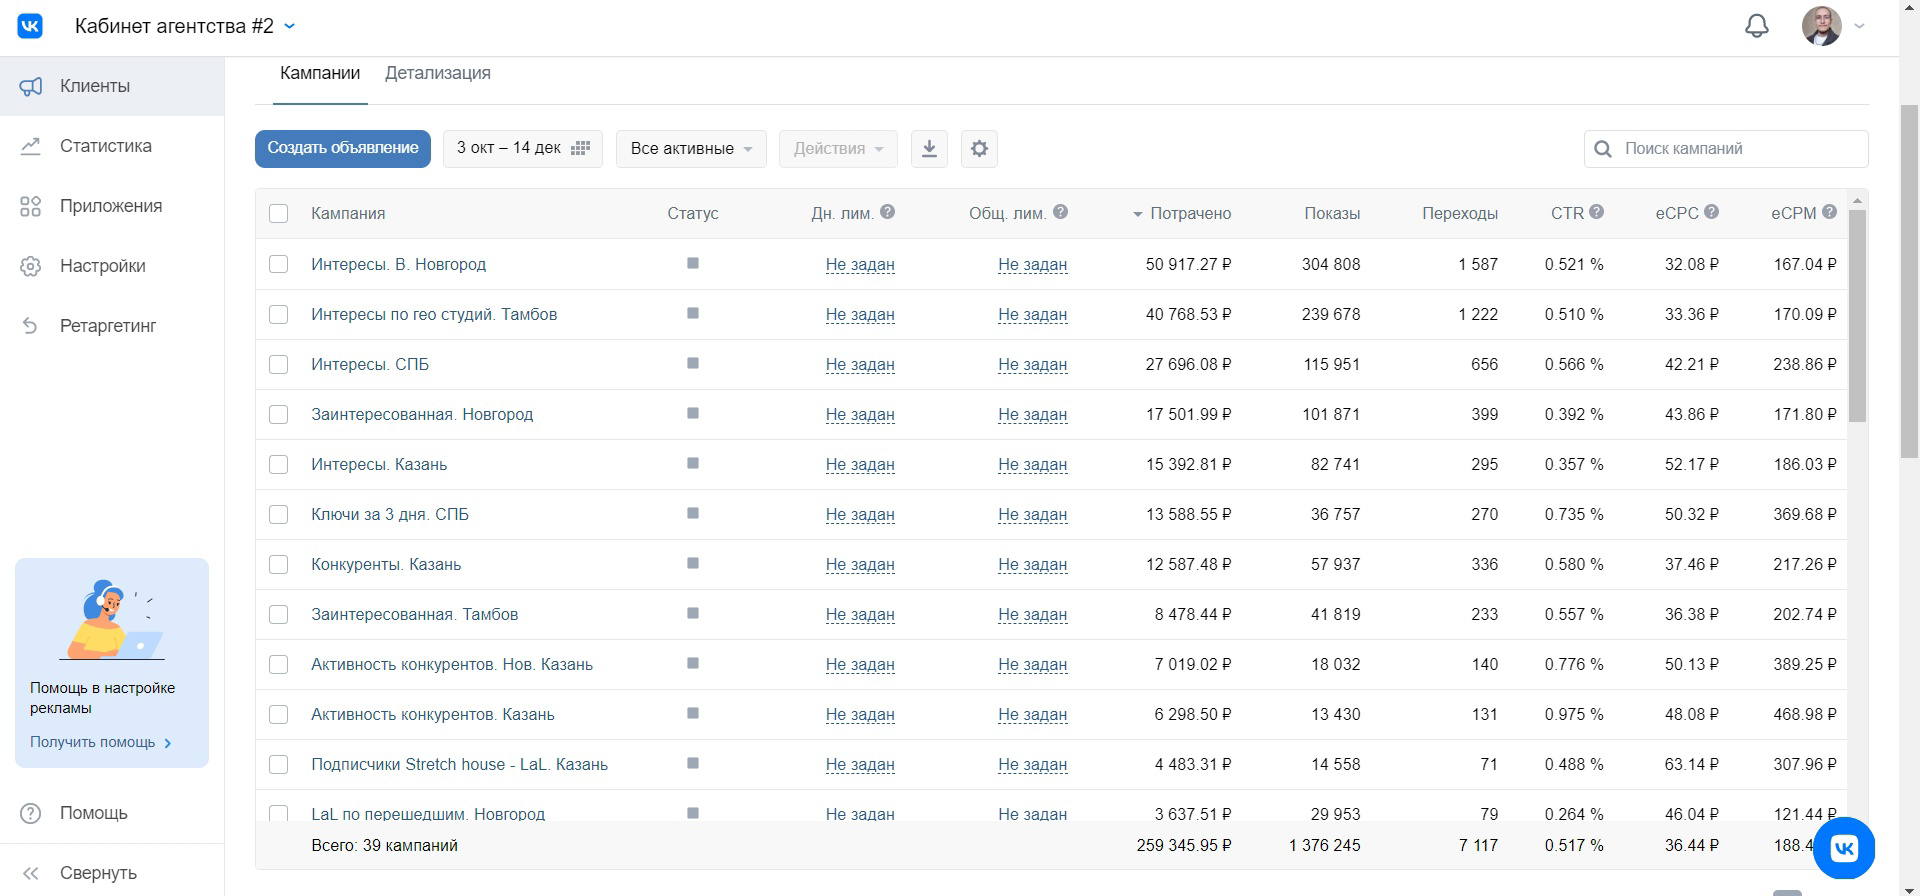This screenshot has height=896, width=1920.
Task: Open notifications bell
Action: tap(1757, 26)
